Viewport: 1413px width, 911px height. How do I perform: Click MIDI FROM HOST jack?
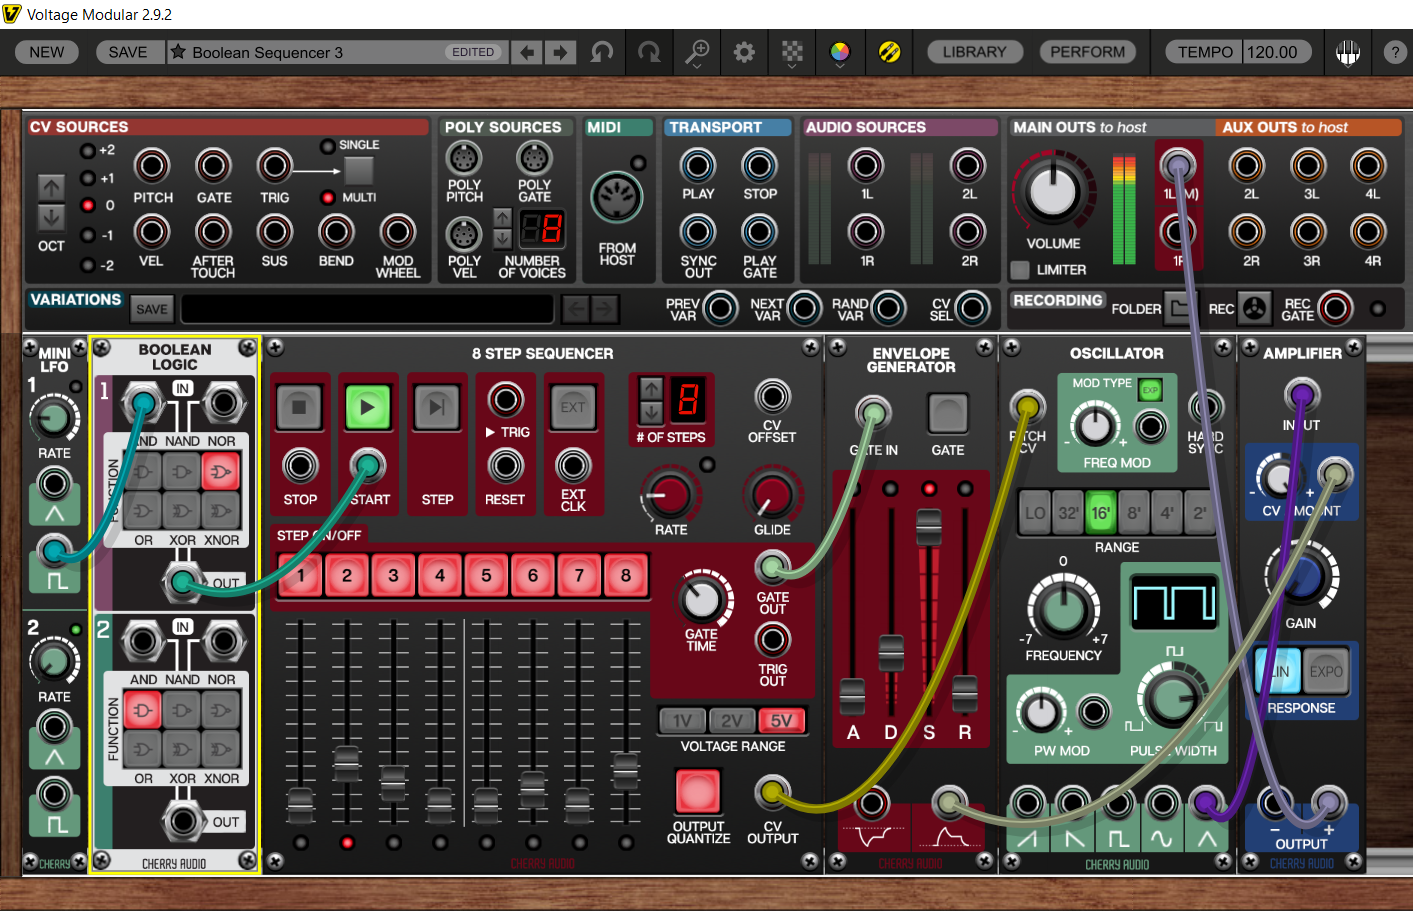(616, 198)
